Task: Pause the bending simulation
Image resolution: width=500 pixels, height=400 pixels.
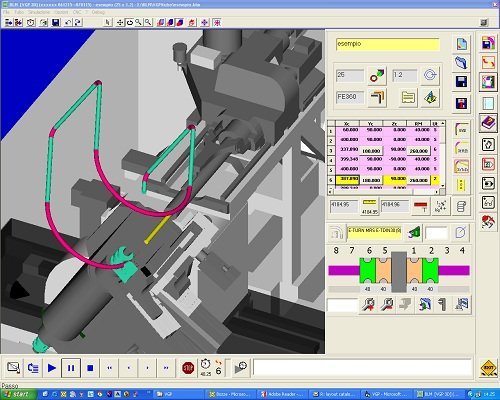Action: (71, 368)
